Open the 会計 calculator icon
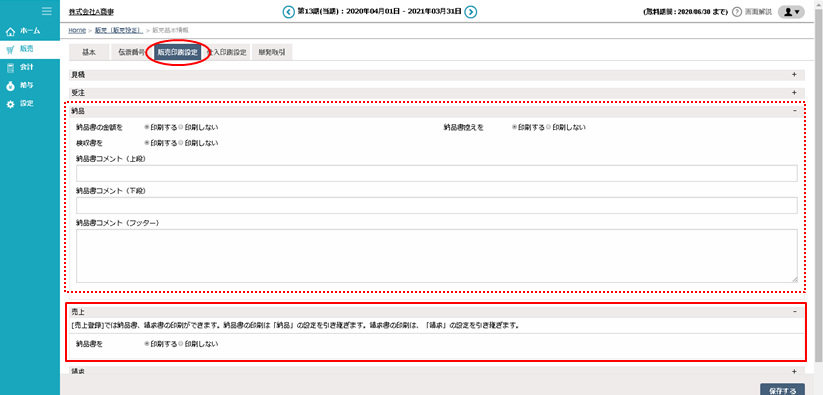The width and height of the screenshot is (823, 395). coord(10,68)
